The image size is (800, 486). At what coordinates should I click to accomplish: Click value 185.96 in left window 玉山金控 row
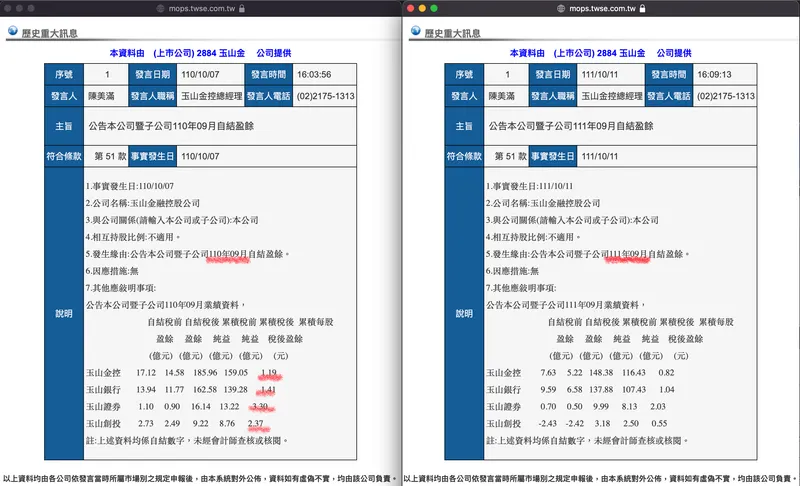point(205,373)
